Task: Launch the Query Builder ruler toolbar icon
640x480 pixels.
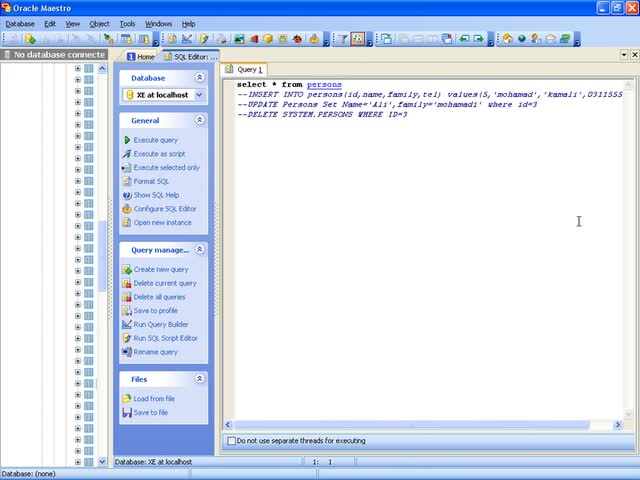Action: (187, 39)
